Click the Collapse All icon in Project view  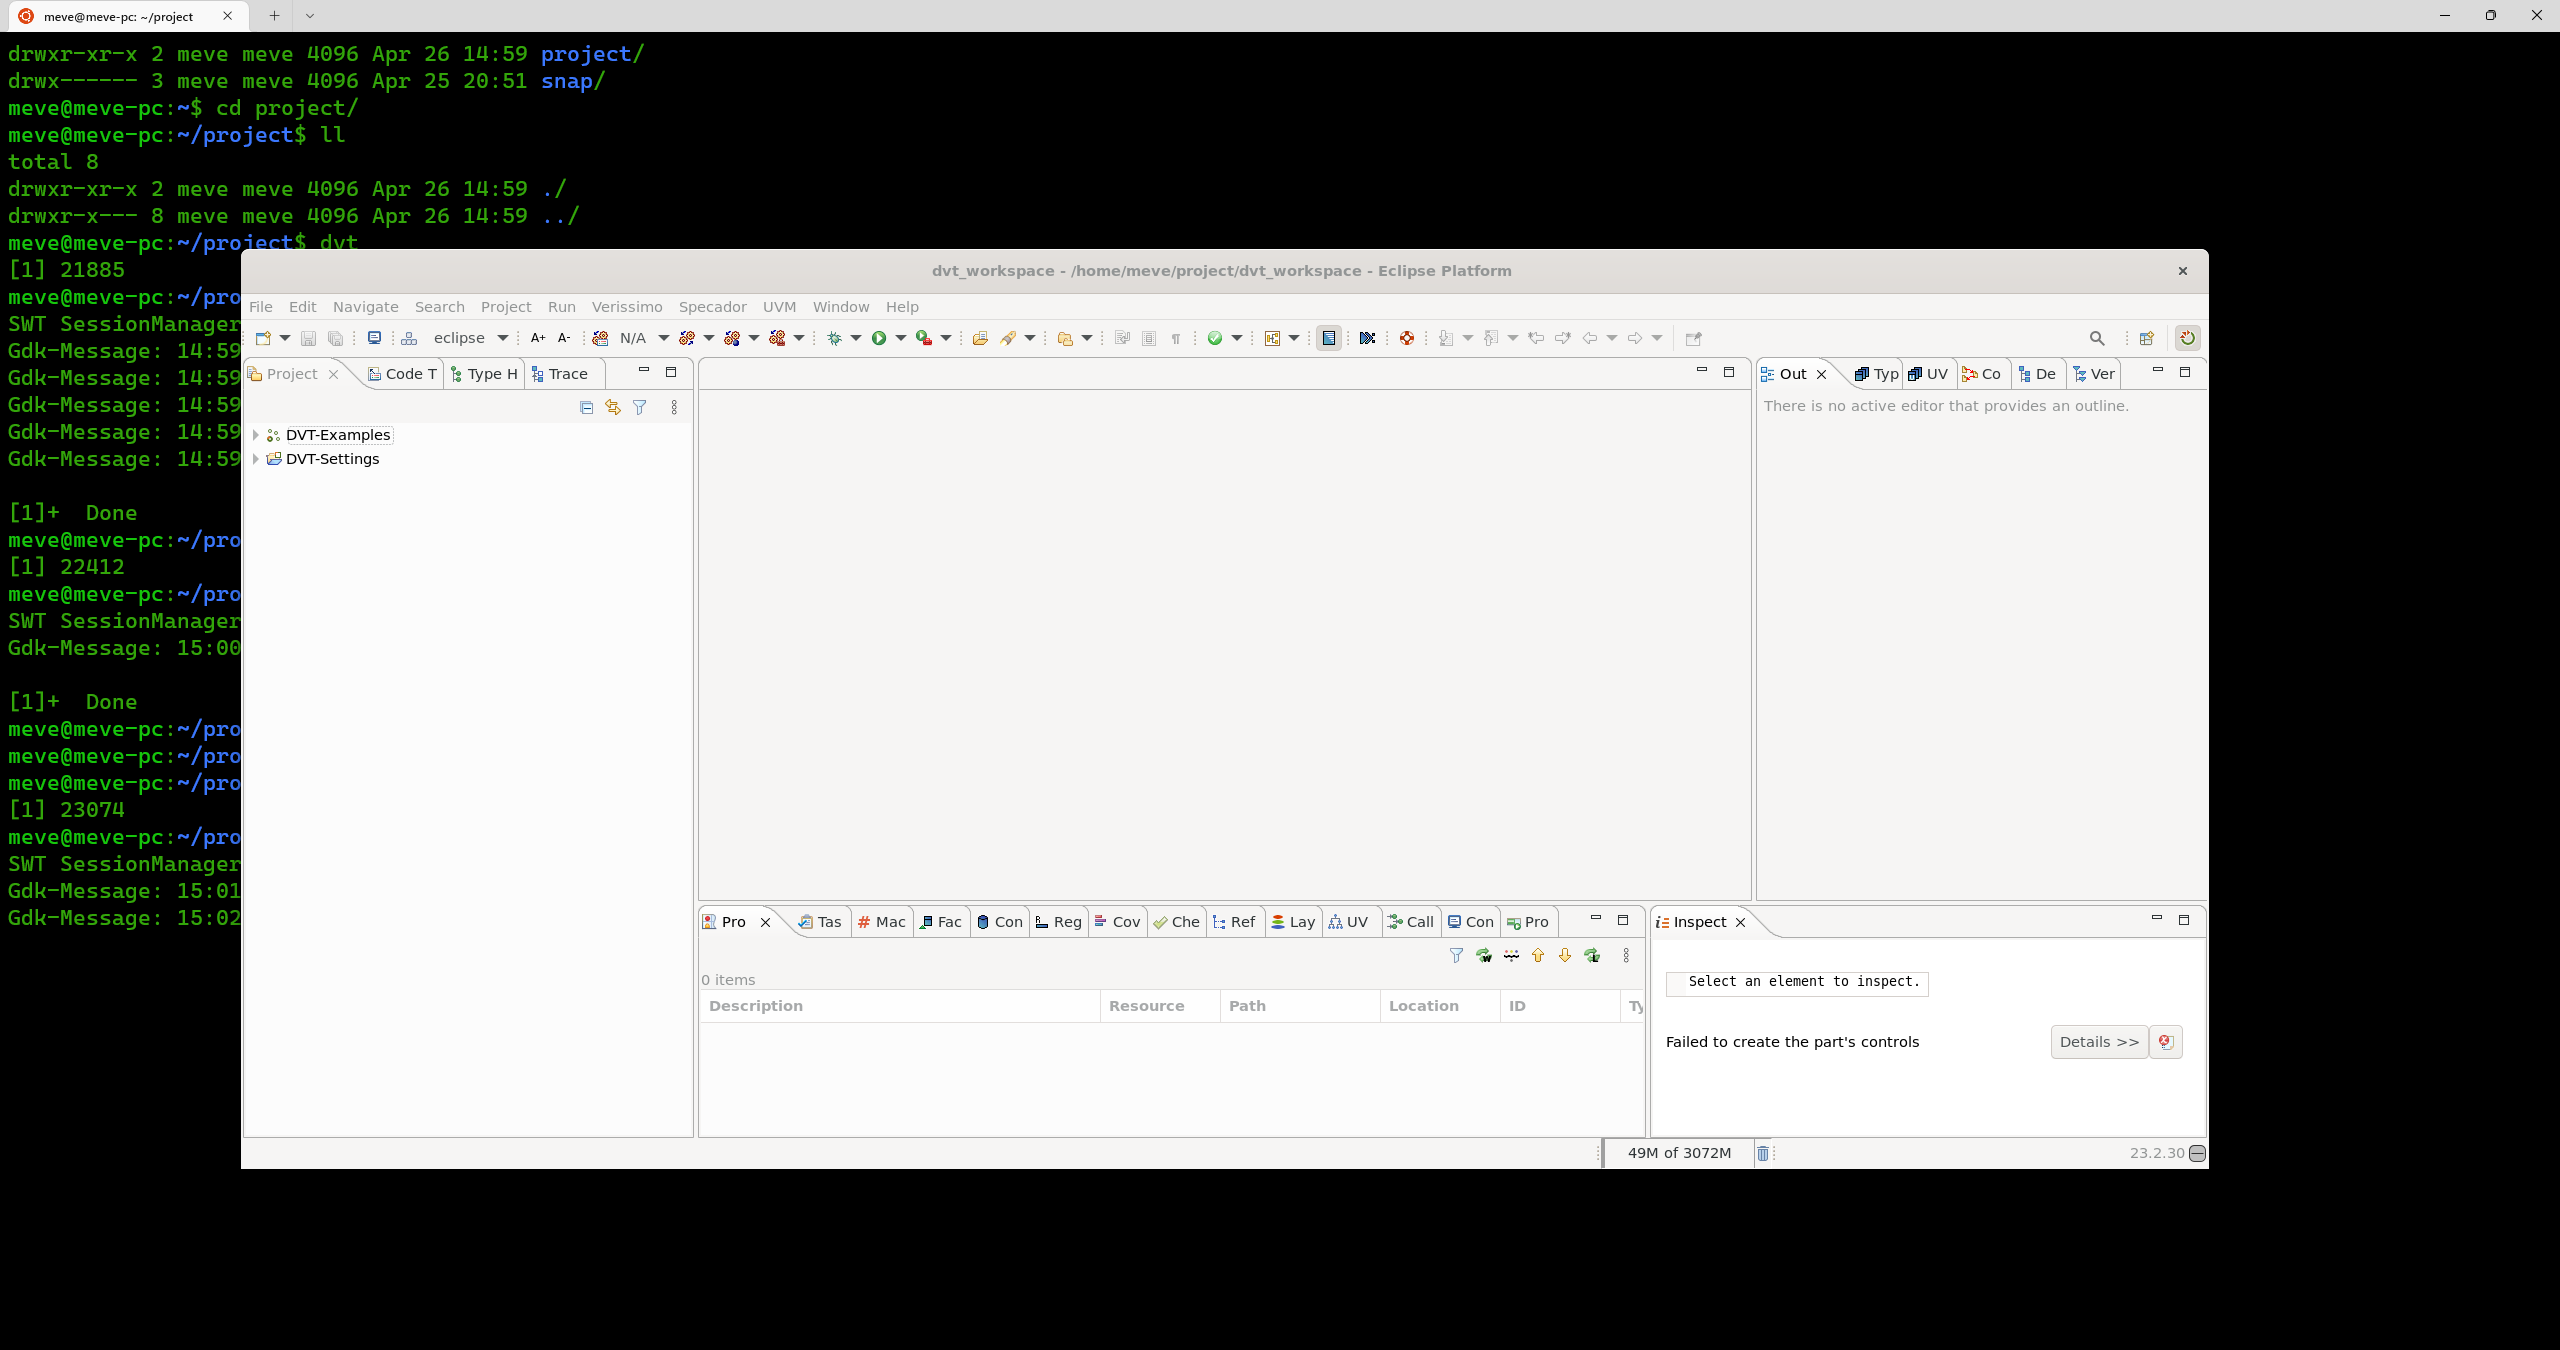coord(586,407)
